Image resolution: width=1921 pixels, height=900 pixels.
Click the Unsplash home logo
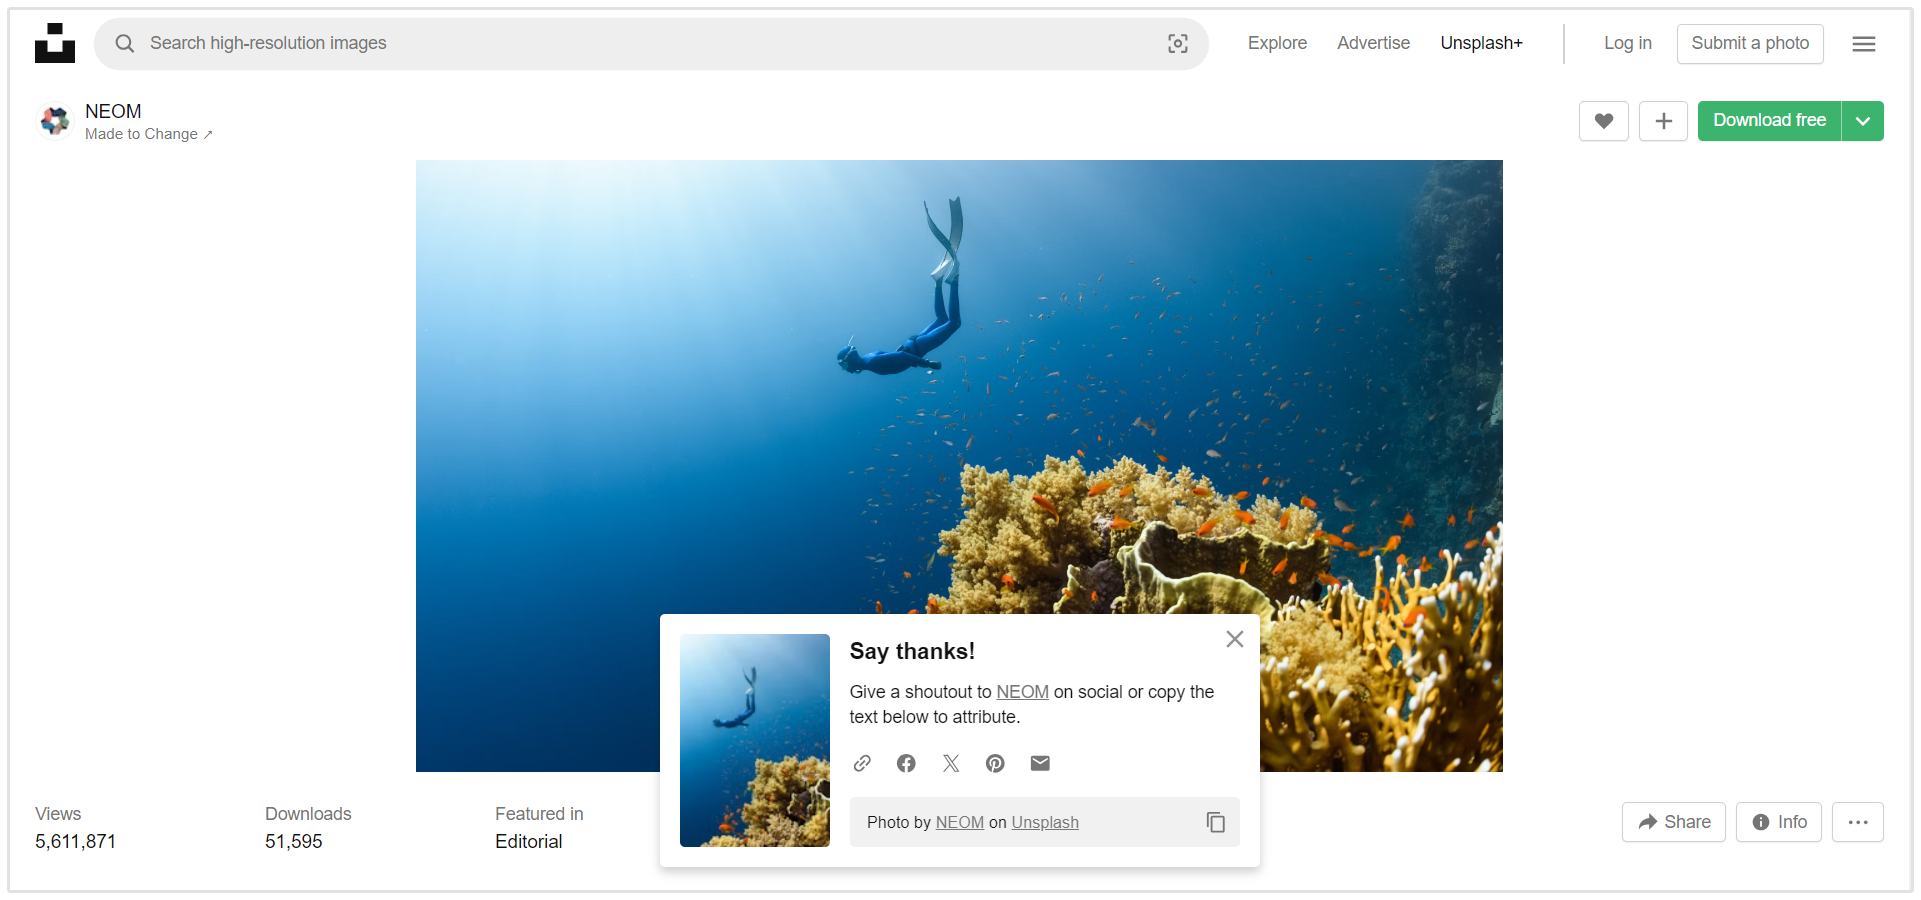[x=55, y=43]
